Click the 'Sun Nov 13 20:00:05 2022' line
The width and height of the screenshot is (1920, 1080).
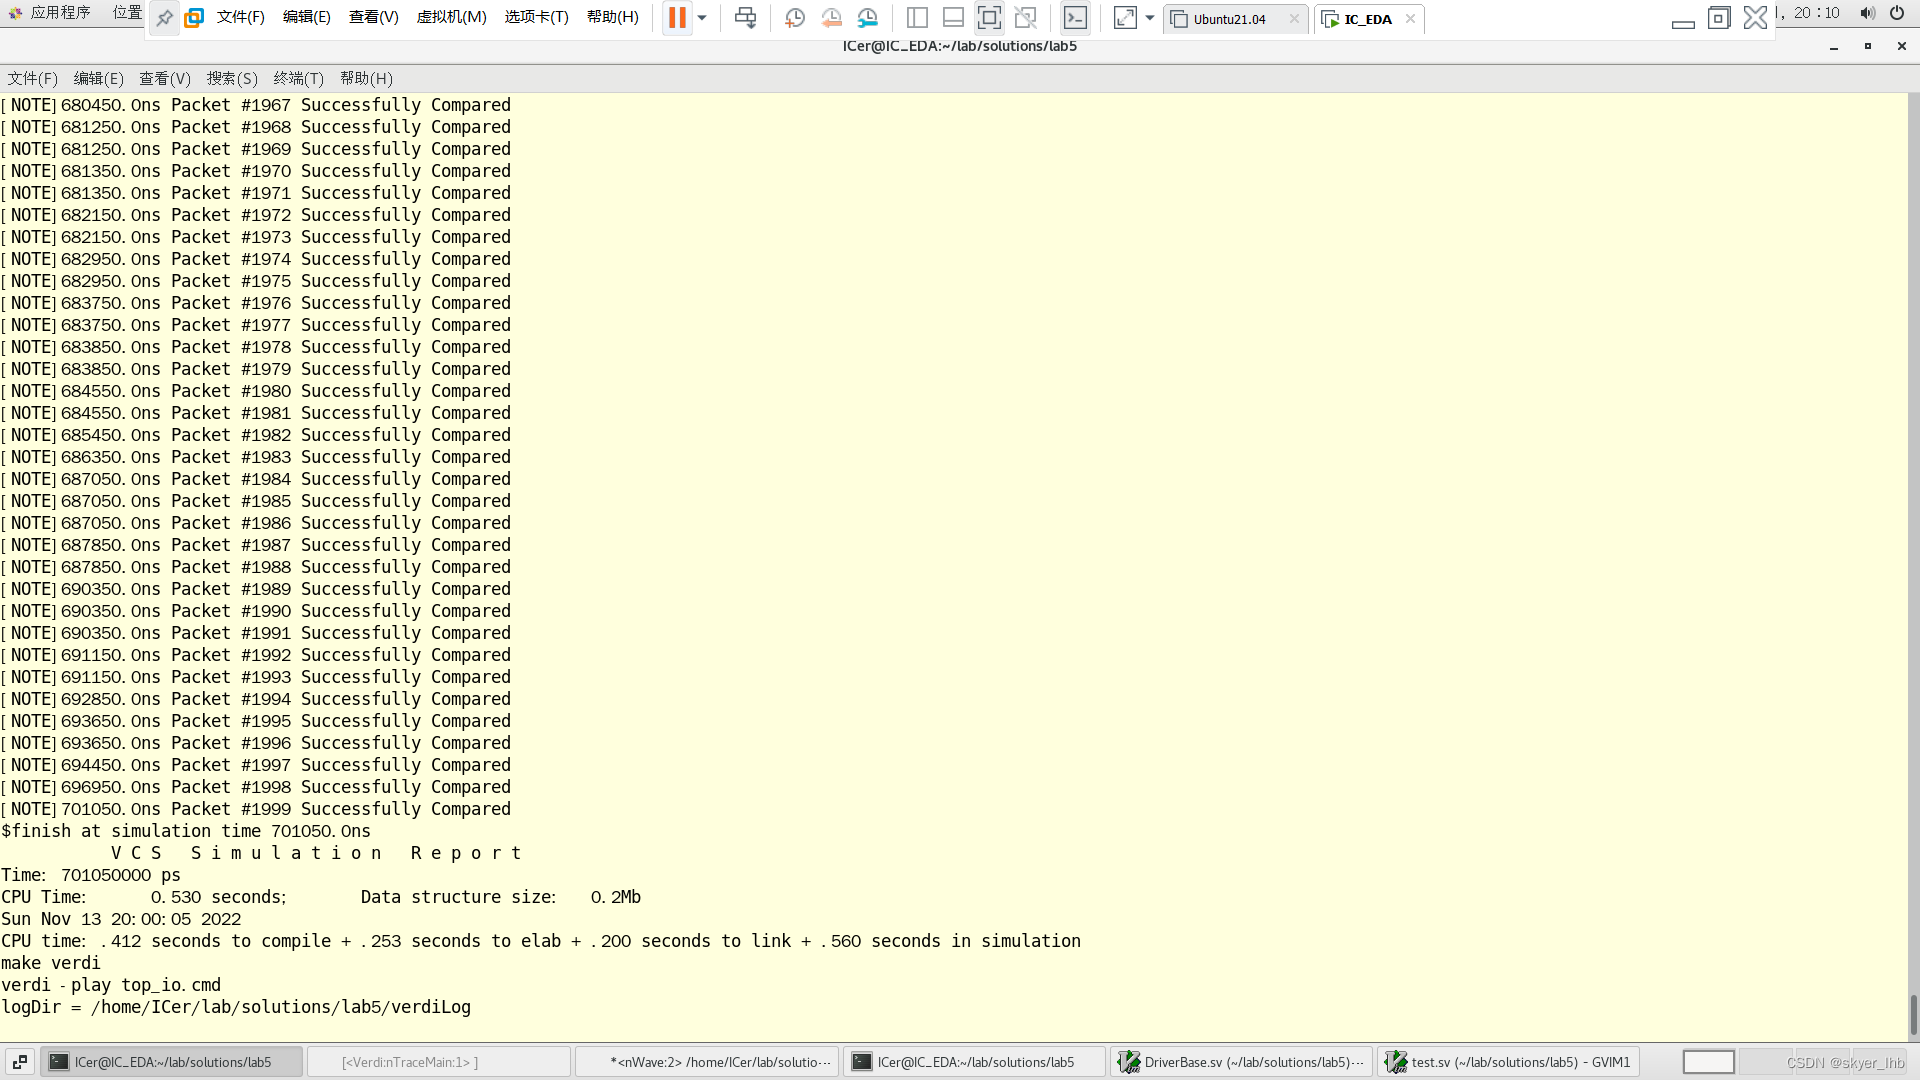pyautogui.click(x=121, y=919)
